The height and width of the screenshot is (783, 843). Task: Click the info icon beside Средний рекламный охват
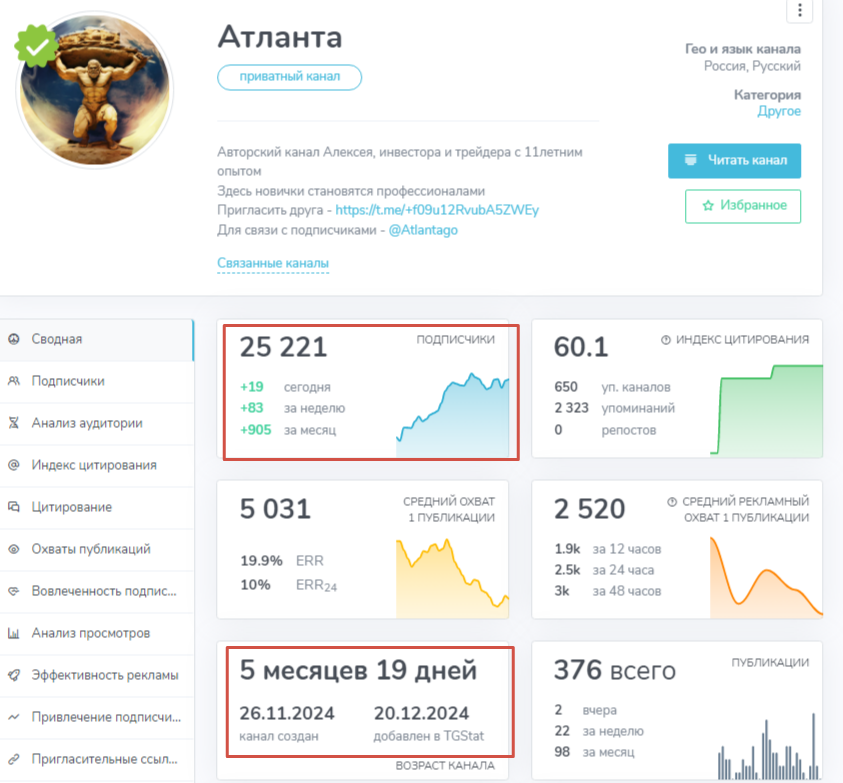(672, 502)
